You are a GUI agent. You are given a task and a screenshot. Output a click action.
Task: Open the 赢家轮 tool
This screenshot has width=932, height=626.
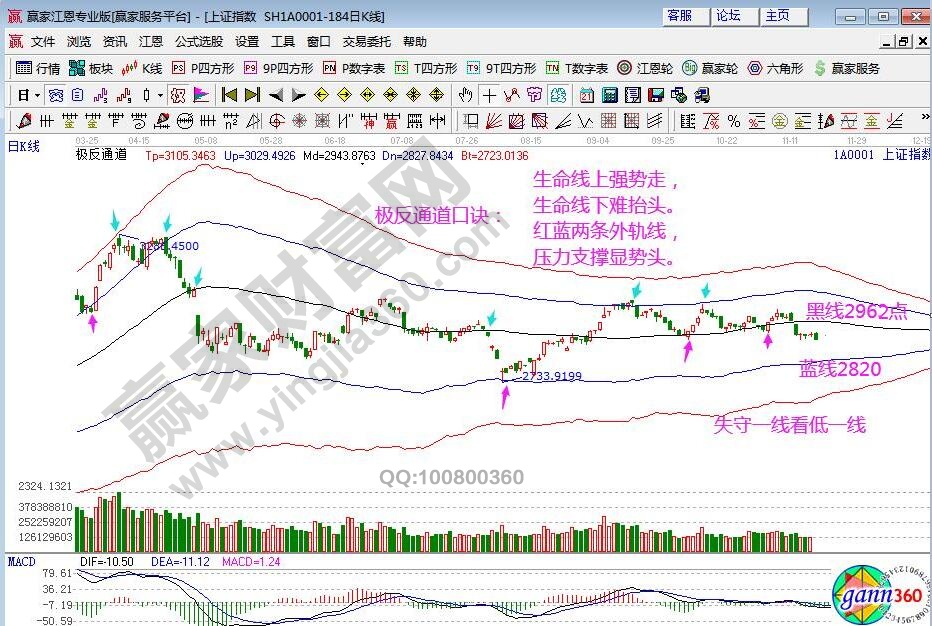[709, 69]
